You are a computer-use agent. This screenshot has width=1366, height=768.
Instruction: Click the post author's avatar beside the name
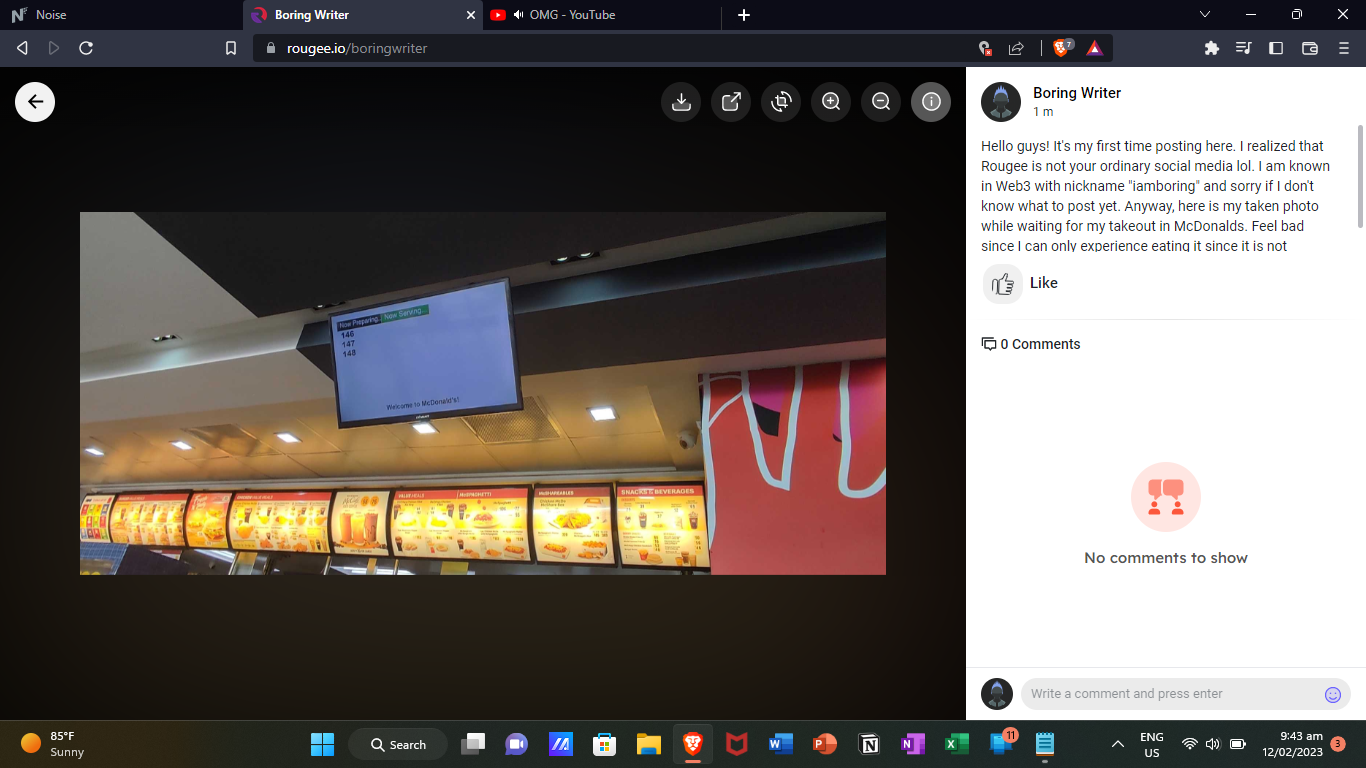[x=1001, y=102]
